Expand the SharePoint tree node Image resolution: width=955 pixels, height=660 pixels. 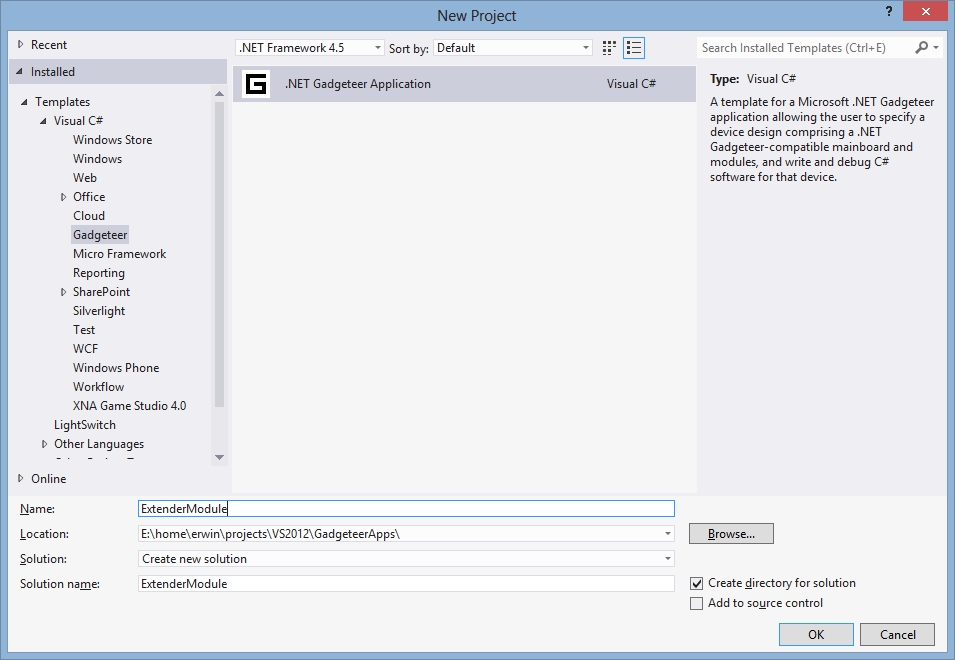63,292
